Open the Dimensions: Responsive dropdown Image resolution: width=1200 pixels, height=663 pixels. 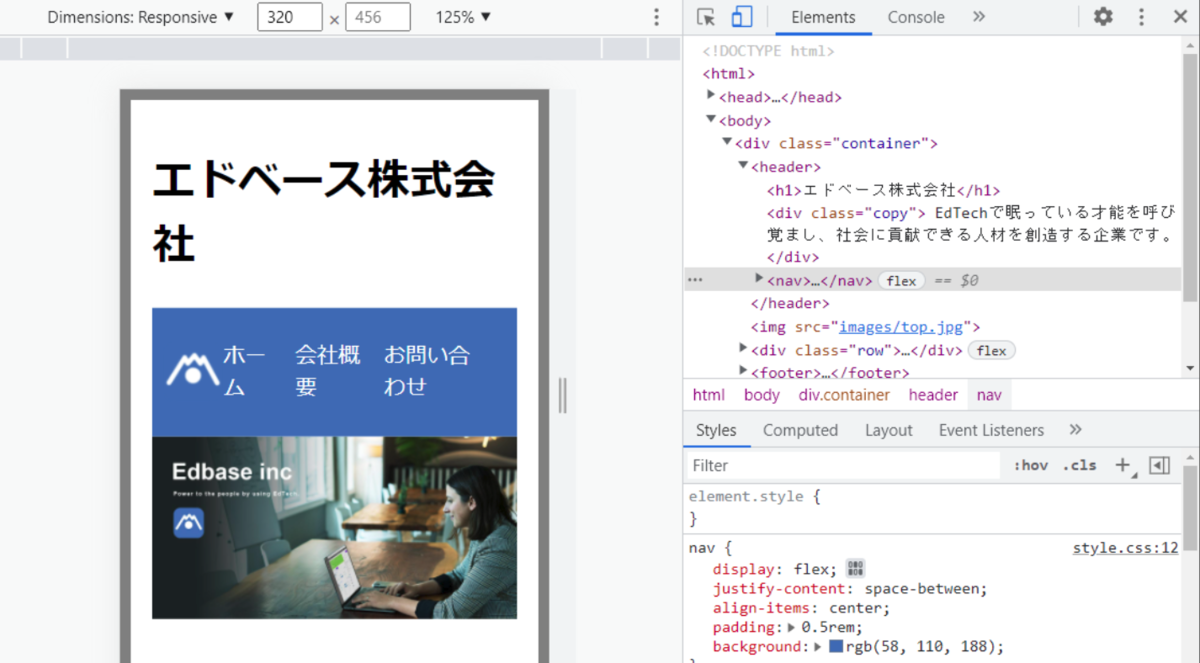click(141, 17)
